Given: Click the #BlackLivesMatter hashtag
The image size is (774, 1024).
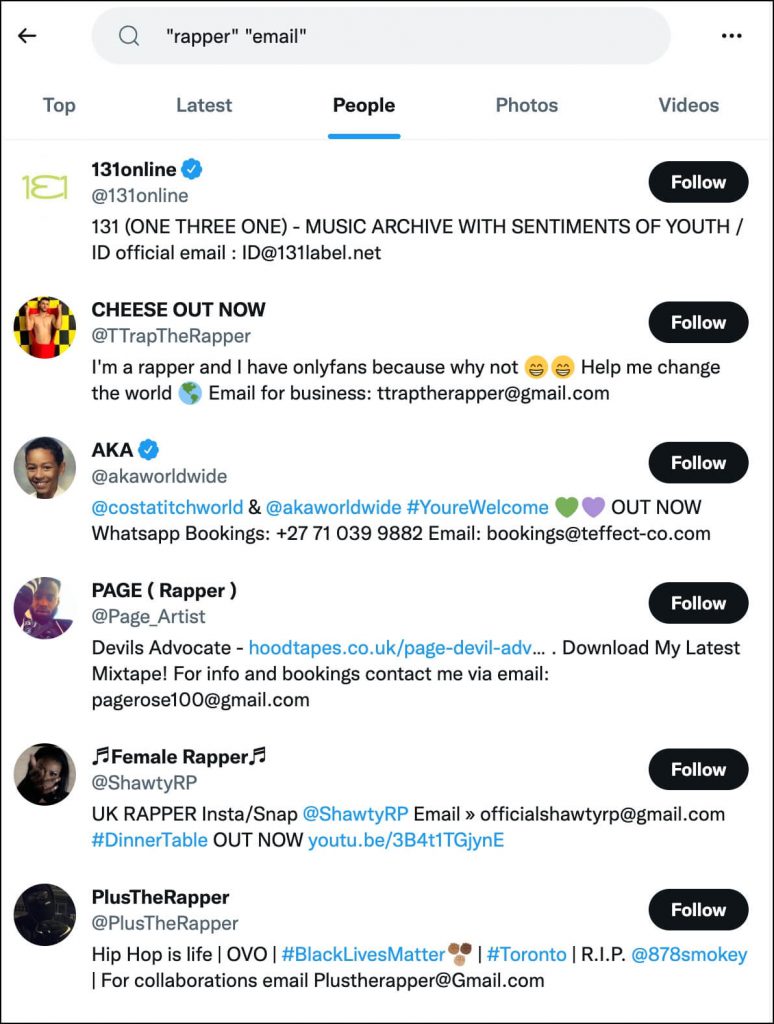Looking at the screenshot, I should click(363, 954).
